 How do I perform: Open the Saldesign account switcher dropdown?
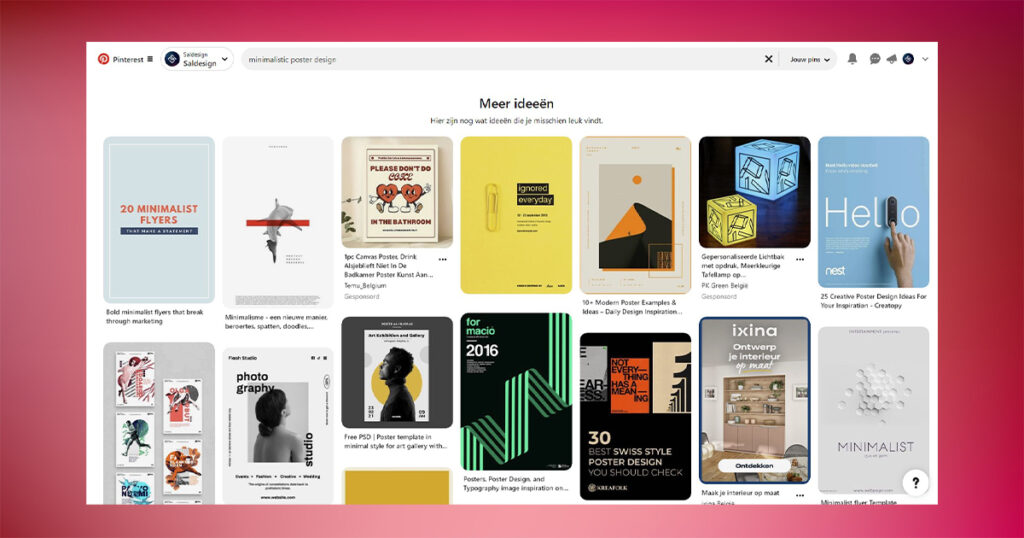click(x=197, y=59)
